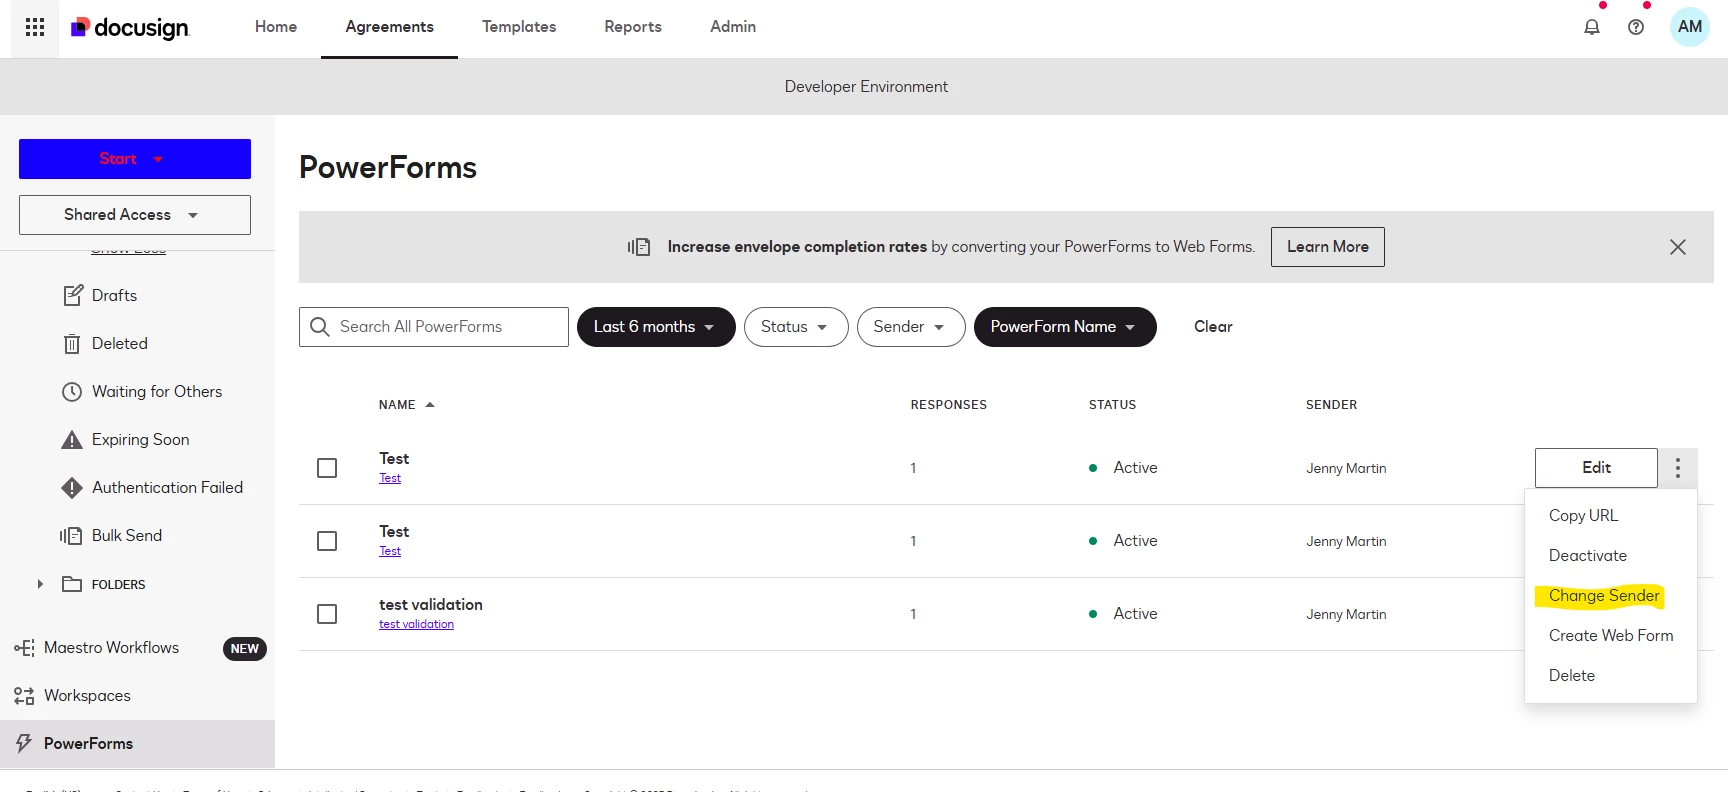Image resolution: width=1728 pixels, height=792 pixels.
Task: Click the PowerForms lightning icon
Action: (x=24, y=743)
